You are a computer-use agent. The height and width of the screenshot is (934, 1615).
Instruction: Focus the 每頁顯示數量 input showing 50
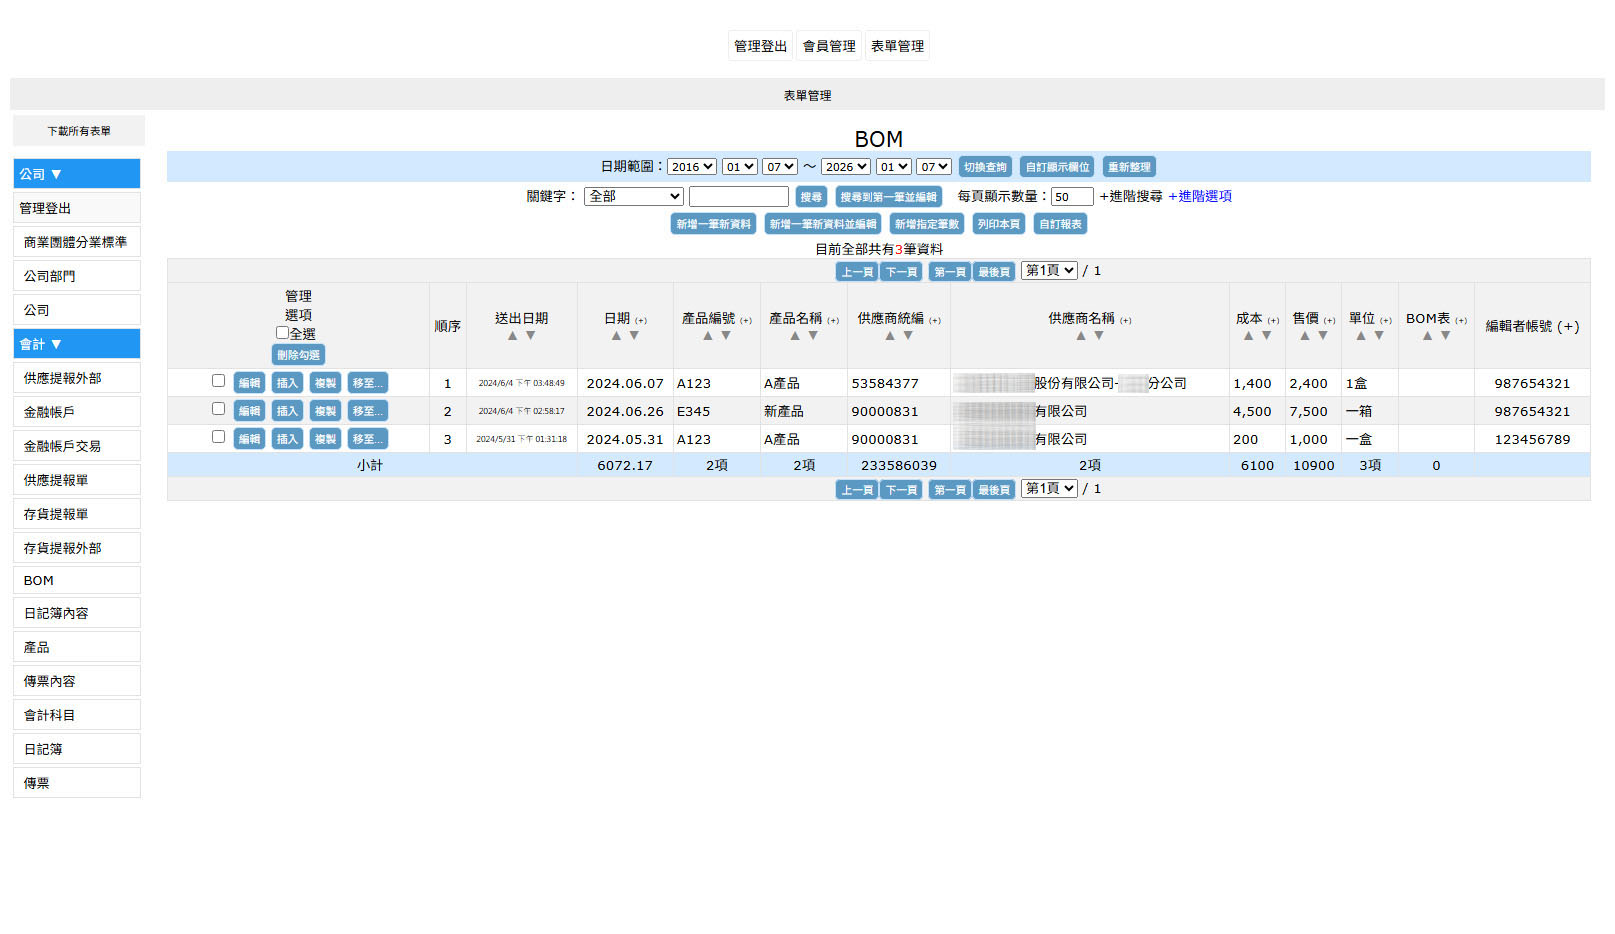[x=1072, y=197]
